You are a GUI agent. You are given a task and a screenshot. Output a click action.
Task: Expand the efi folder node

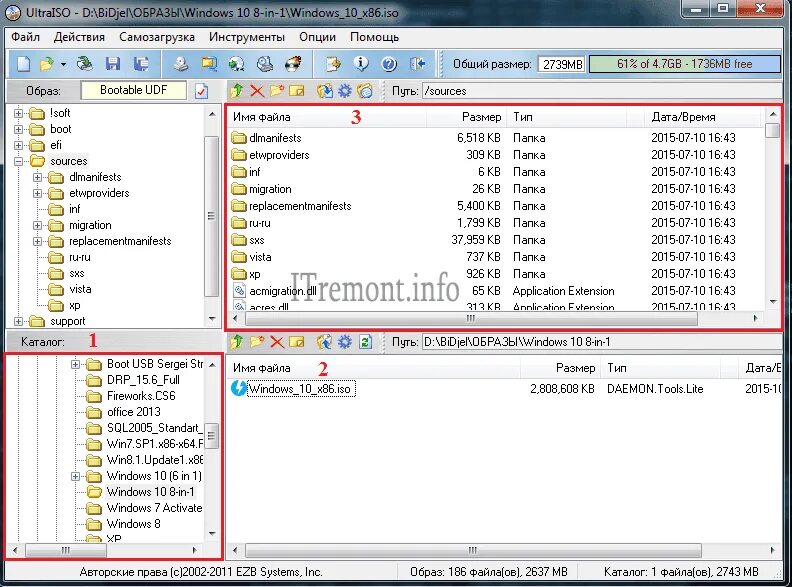(18, 145)
